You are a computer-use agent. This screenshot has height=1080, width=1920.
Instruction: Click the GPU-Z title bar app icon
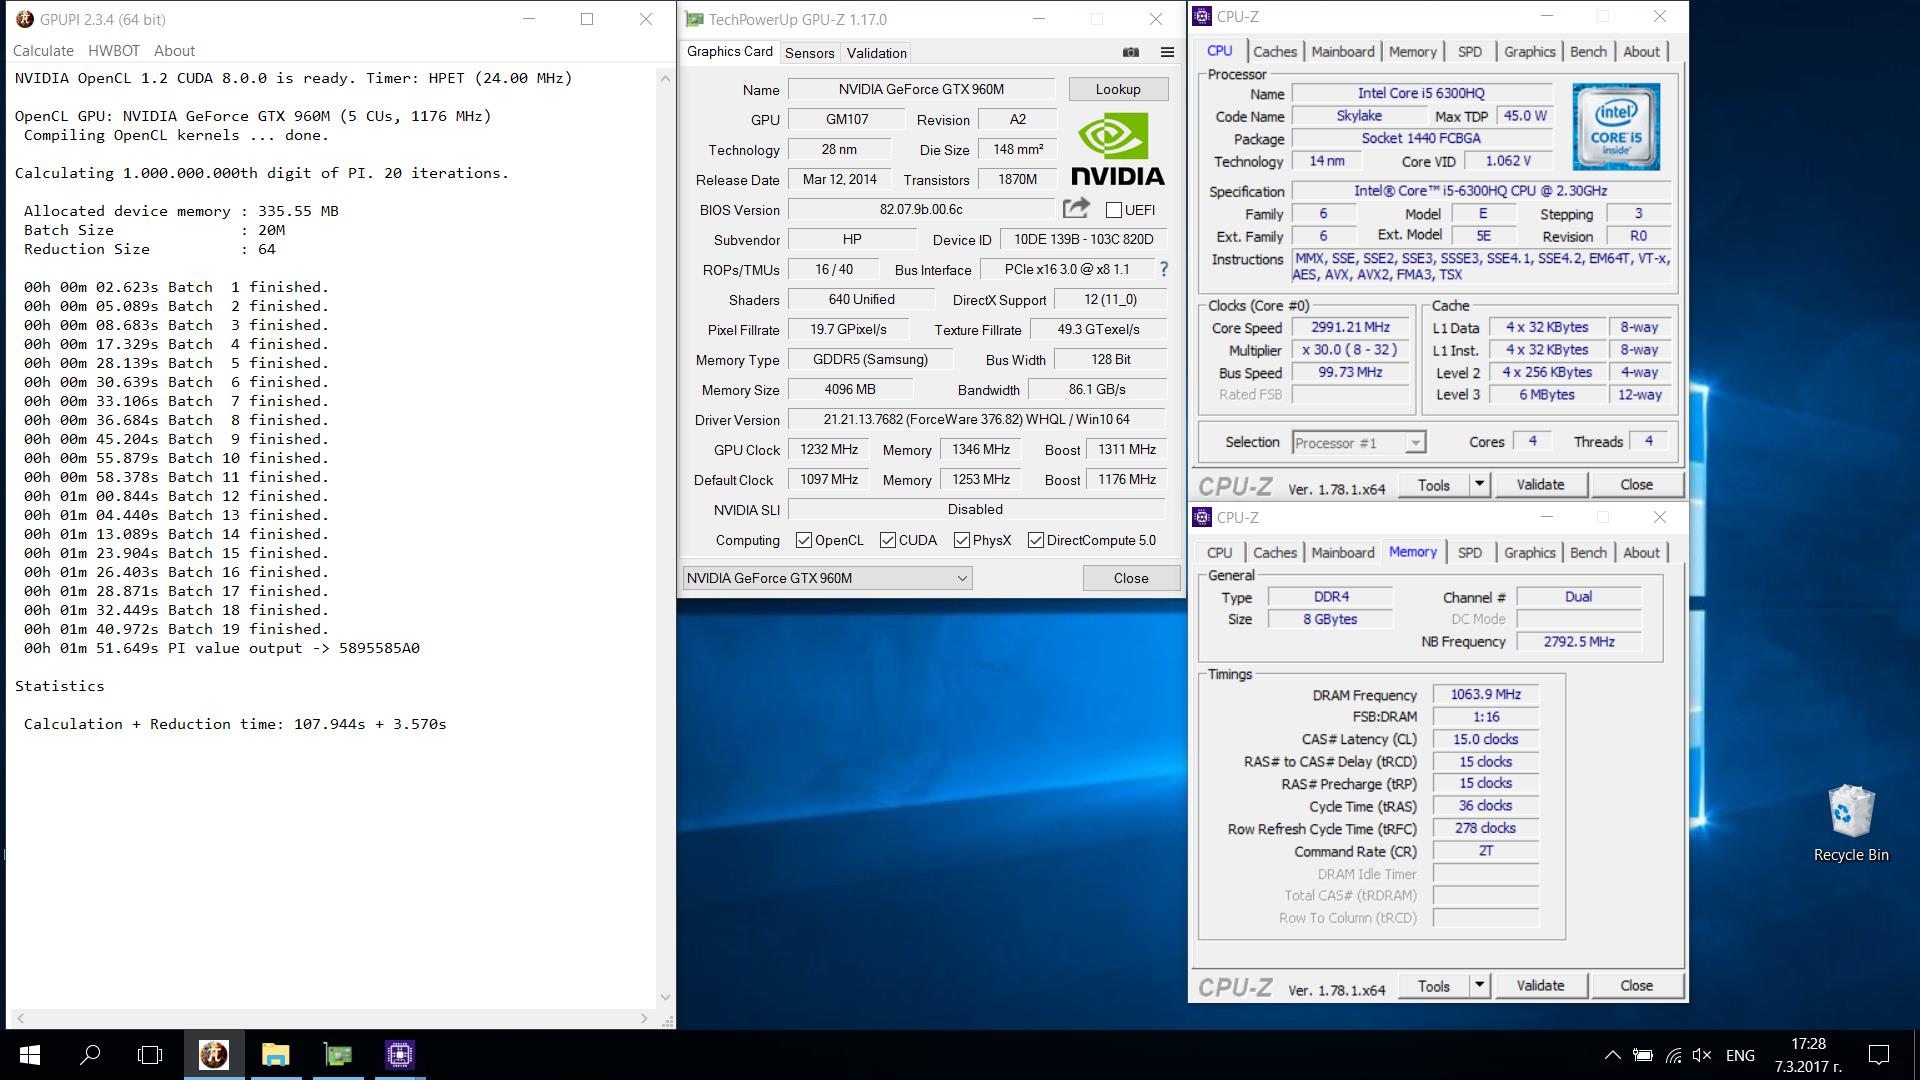pyautogui.click(x=694, y=19)
